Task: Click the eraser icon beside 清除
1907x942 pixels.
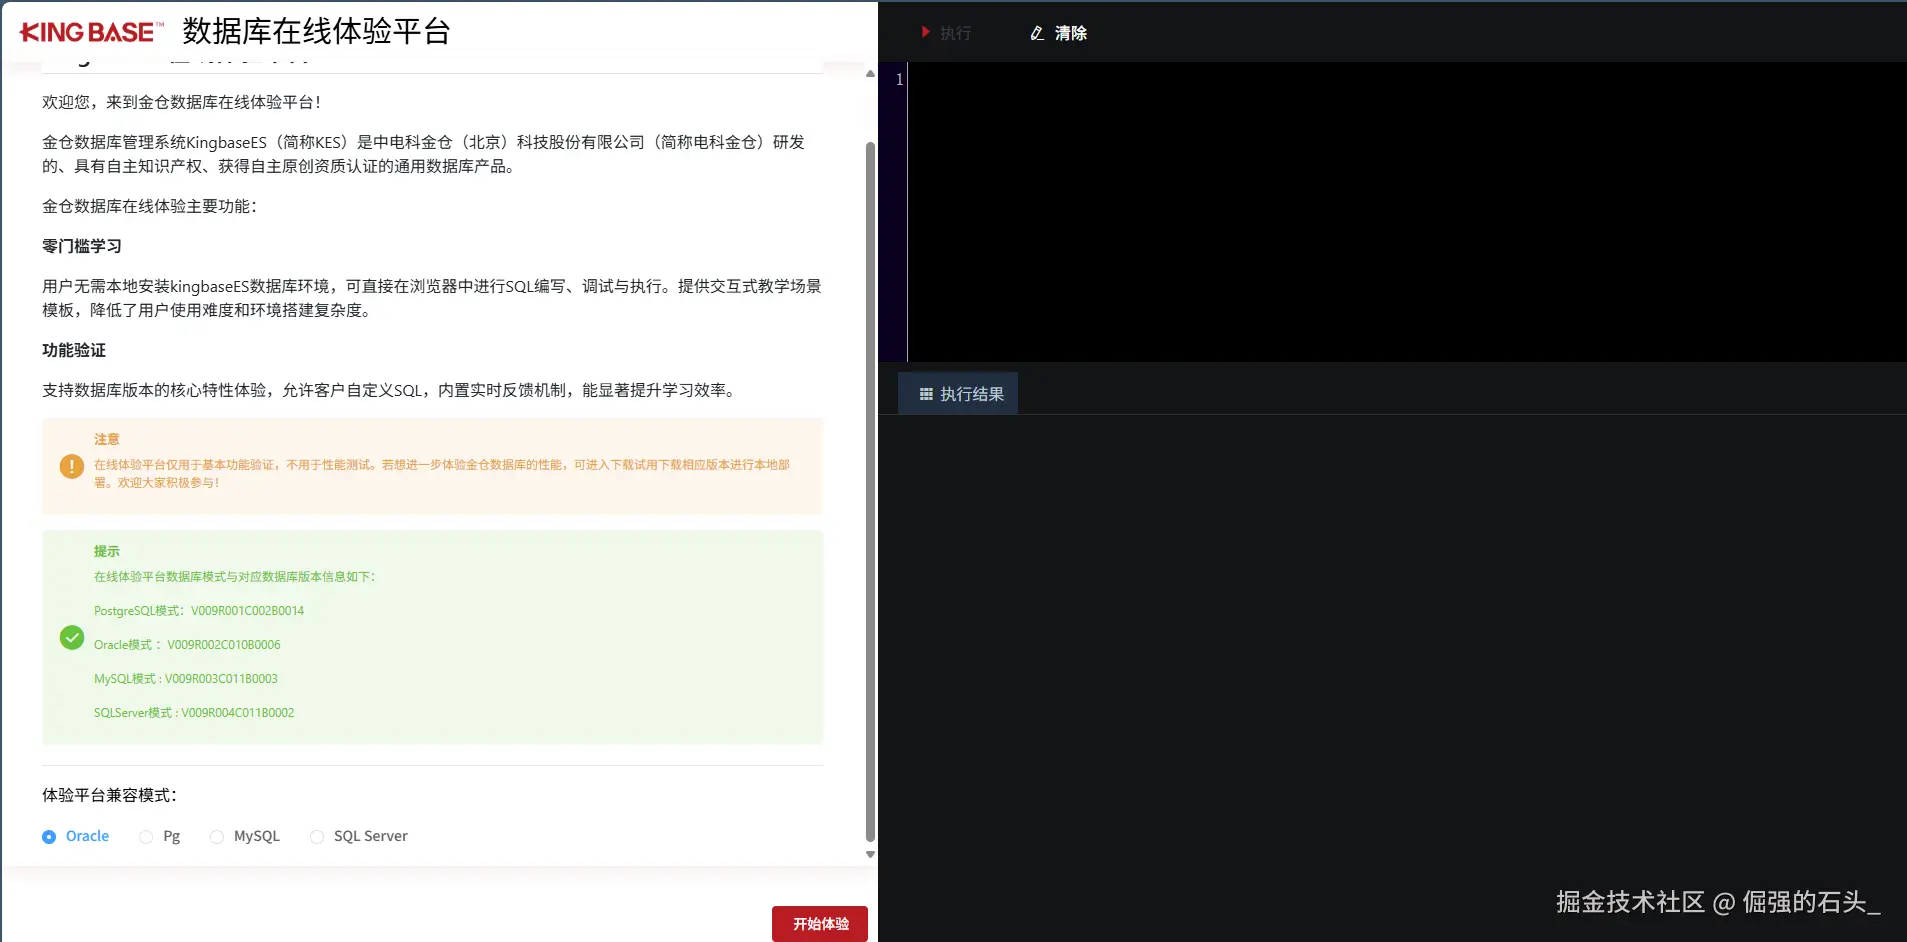Action: coord(1037,33)
